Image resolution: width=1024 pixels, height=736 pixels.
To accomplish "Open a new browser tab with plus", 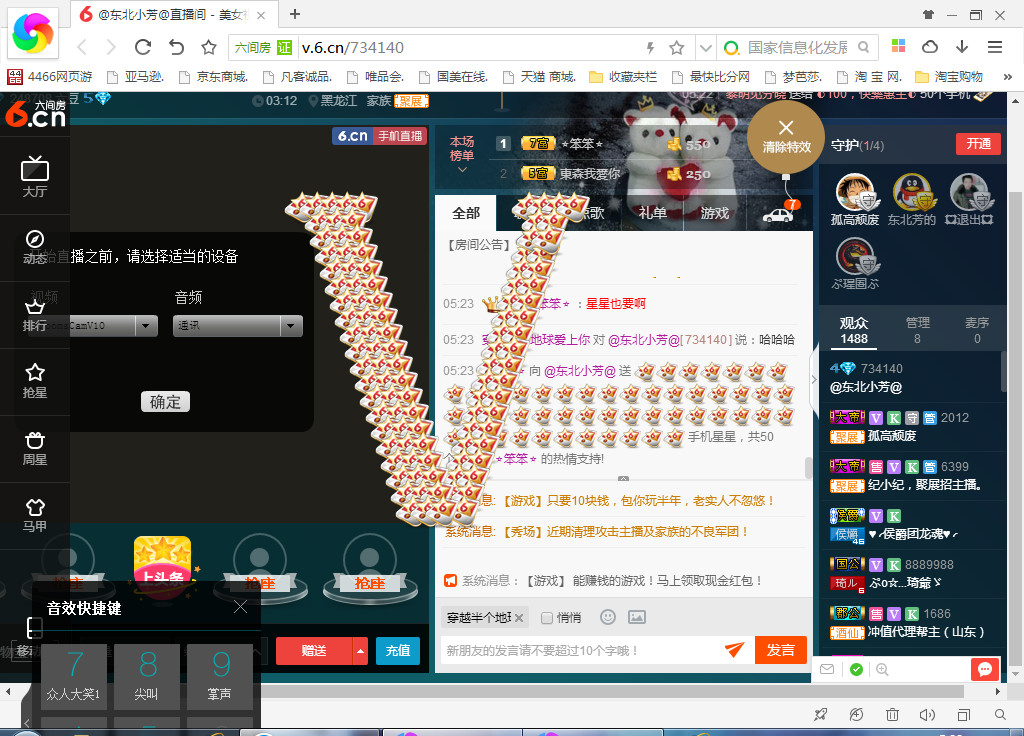I will coord(295,14).
